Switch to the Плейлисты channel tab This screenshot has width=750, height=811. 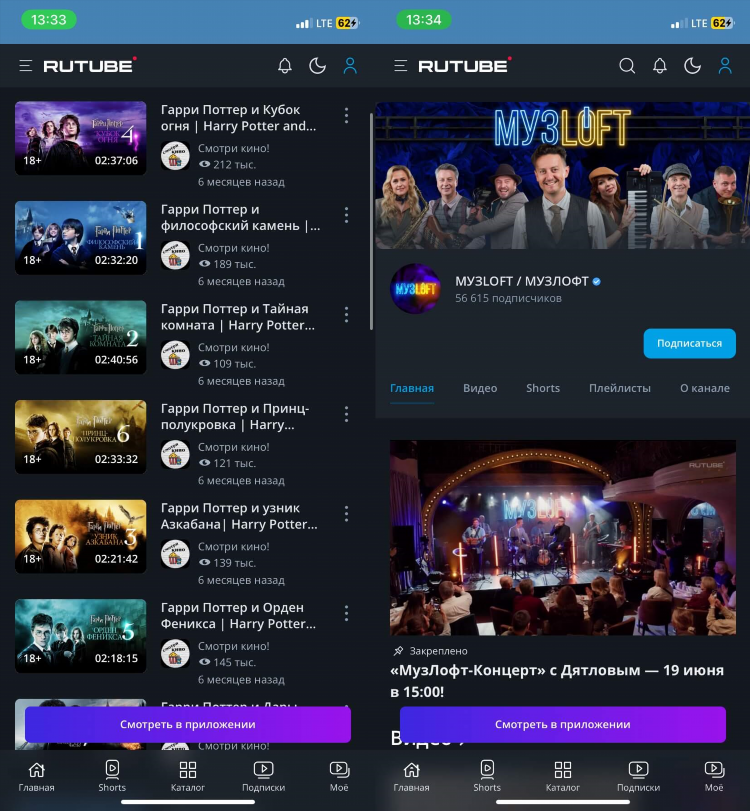[x=620, y=388]
